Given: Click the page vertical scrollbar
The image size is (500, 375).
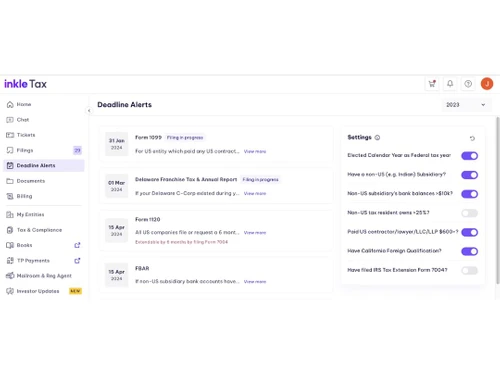Looking at the screenshot, I should [x=498, y=200].
